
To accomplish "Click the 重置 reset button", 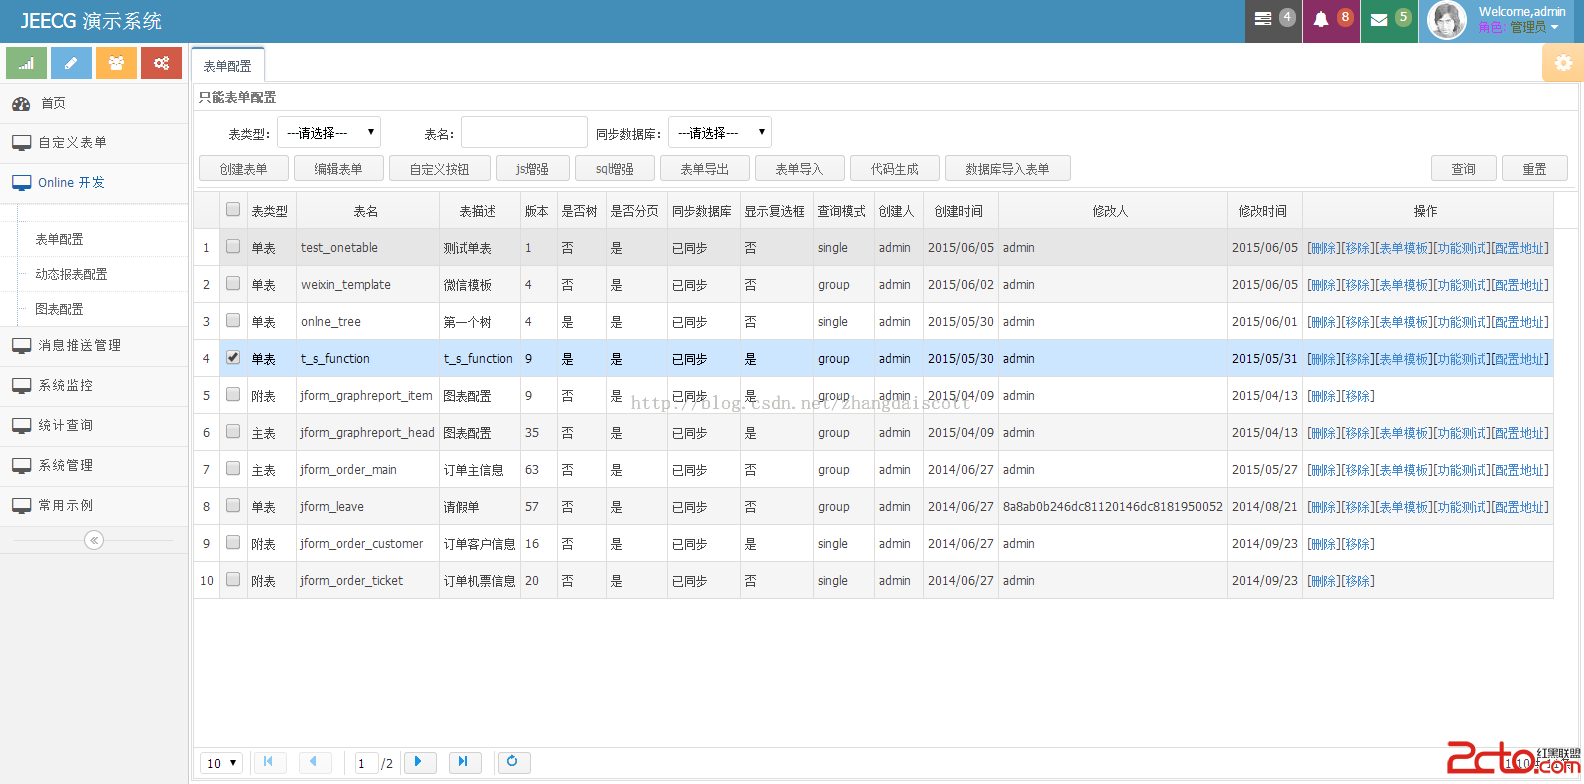I will tap(1535, 168).
